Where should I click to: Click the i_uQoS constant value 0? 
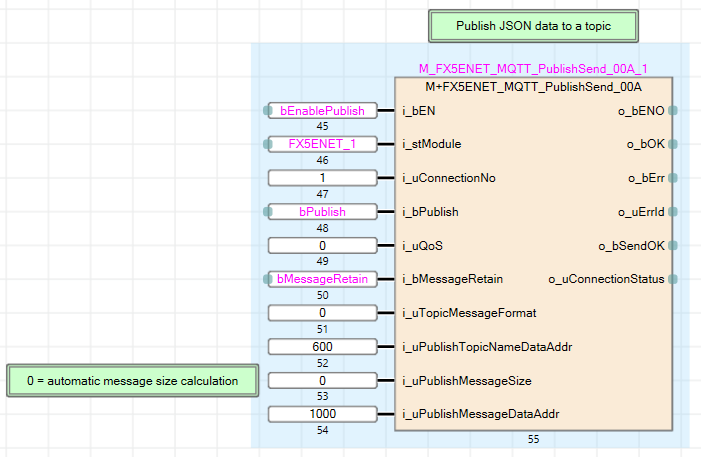click(322, 245)
